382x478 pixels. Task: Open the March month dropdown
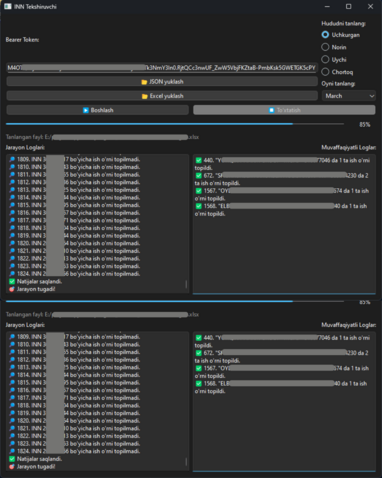(349, 96)
